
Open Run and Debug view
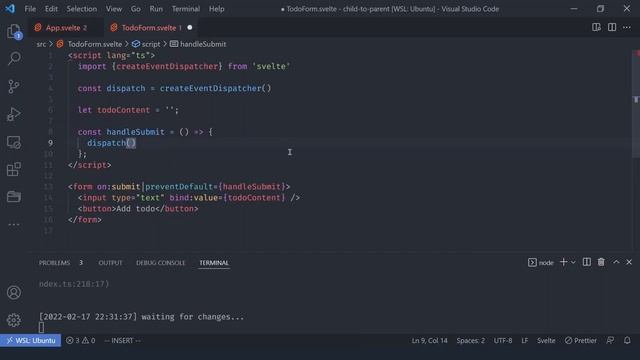click(14, 114)
